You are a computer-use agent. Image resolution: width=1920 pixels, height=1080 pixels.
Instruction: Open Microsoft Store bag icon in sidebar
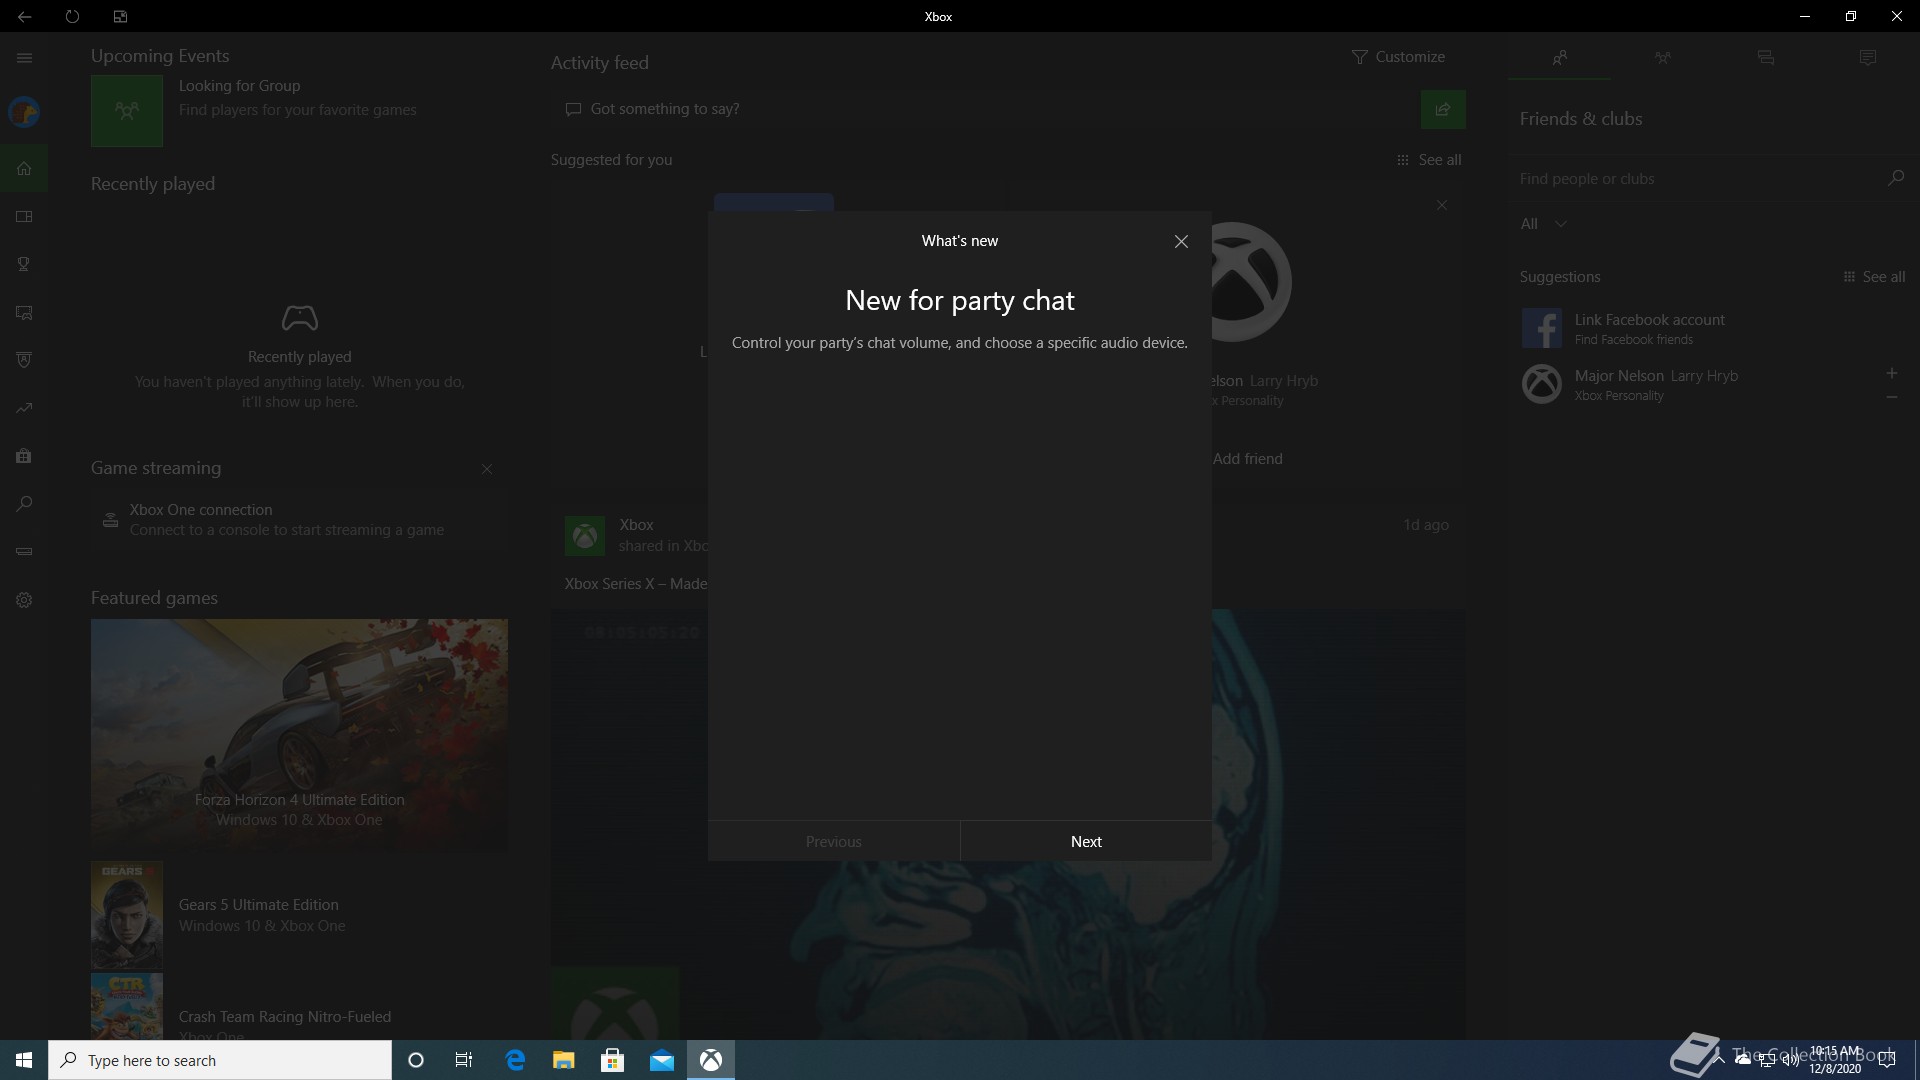pos(24,456)
